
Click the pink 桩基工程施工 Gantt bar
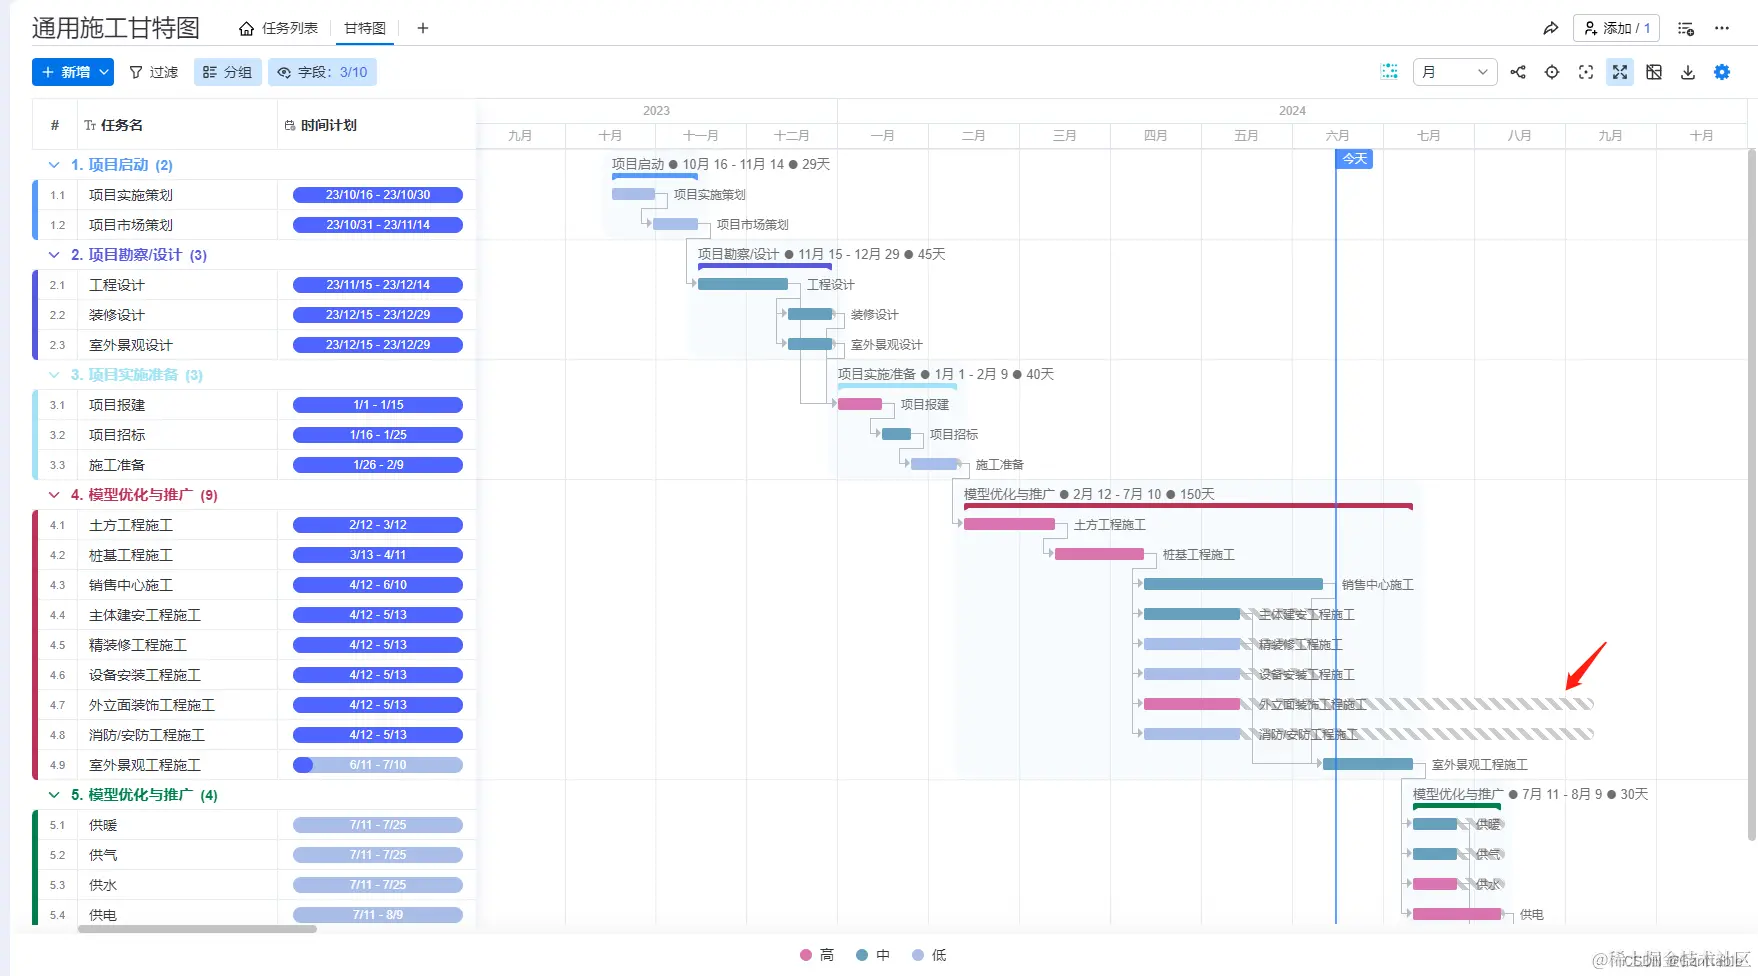click(1099, 554)
